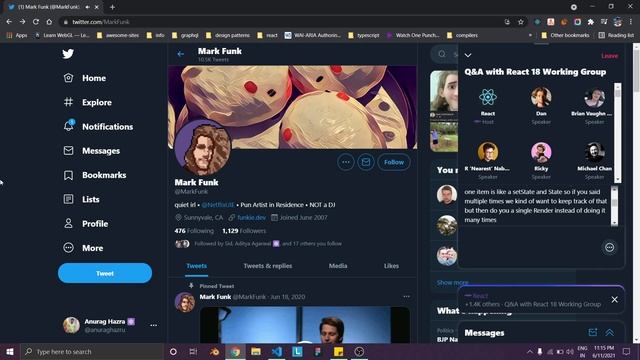640x360 pixels.
Task: Open Notifications in the sidebar
Action: (98, 127)
